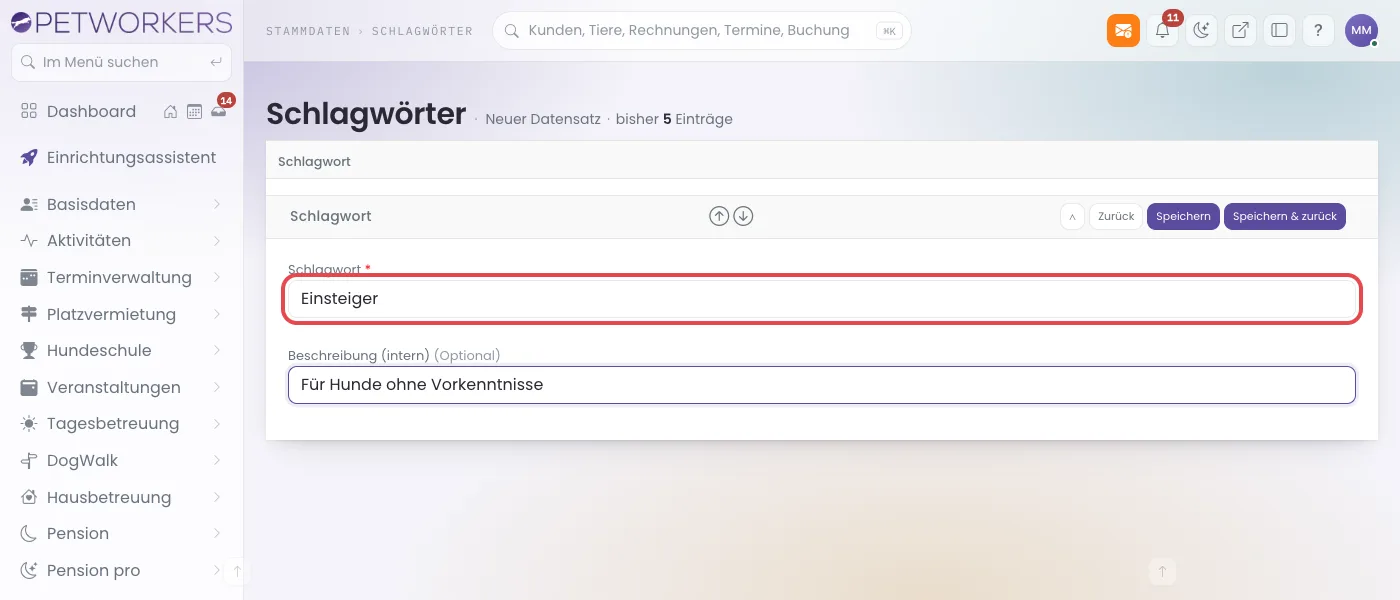The width and height of the screenshot is (1400, 600).
Task: Expand the Tagesbetreuung chevron
Action: click(217, 423)
